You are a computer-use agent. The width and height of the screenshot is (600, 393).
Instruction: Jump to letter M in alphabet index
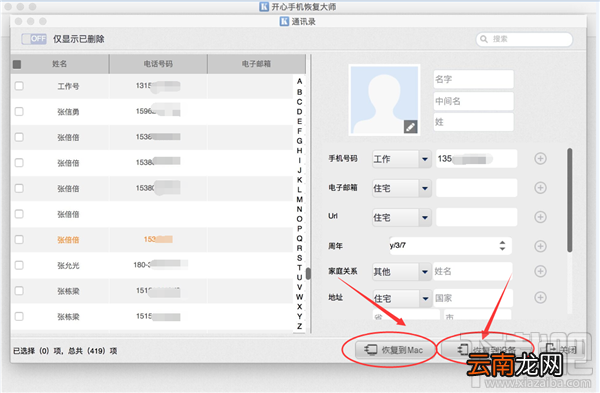(299, 199)
